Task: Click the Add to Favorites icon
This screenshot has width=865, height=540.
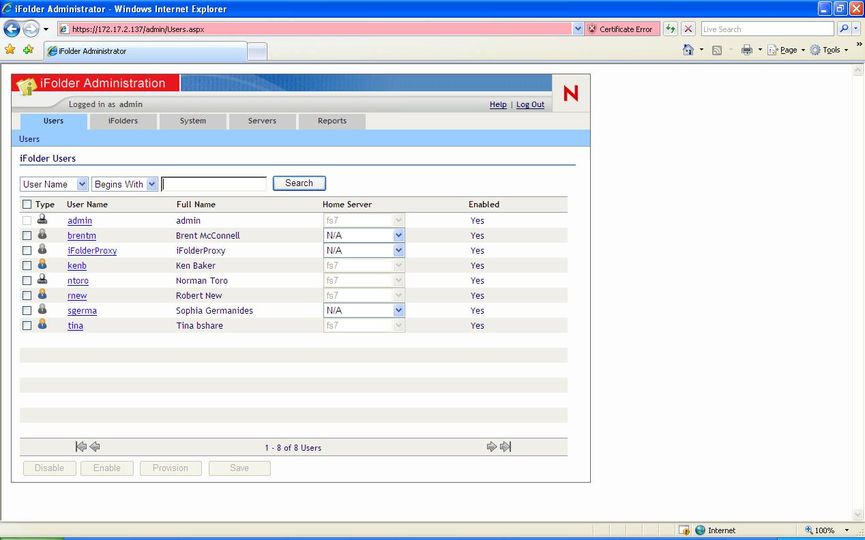Action: (28, 50)
